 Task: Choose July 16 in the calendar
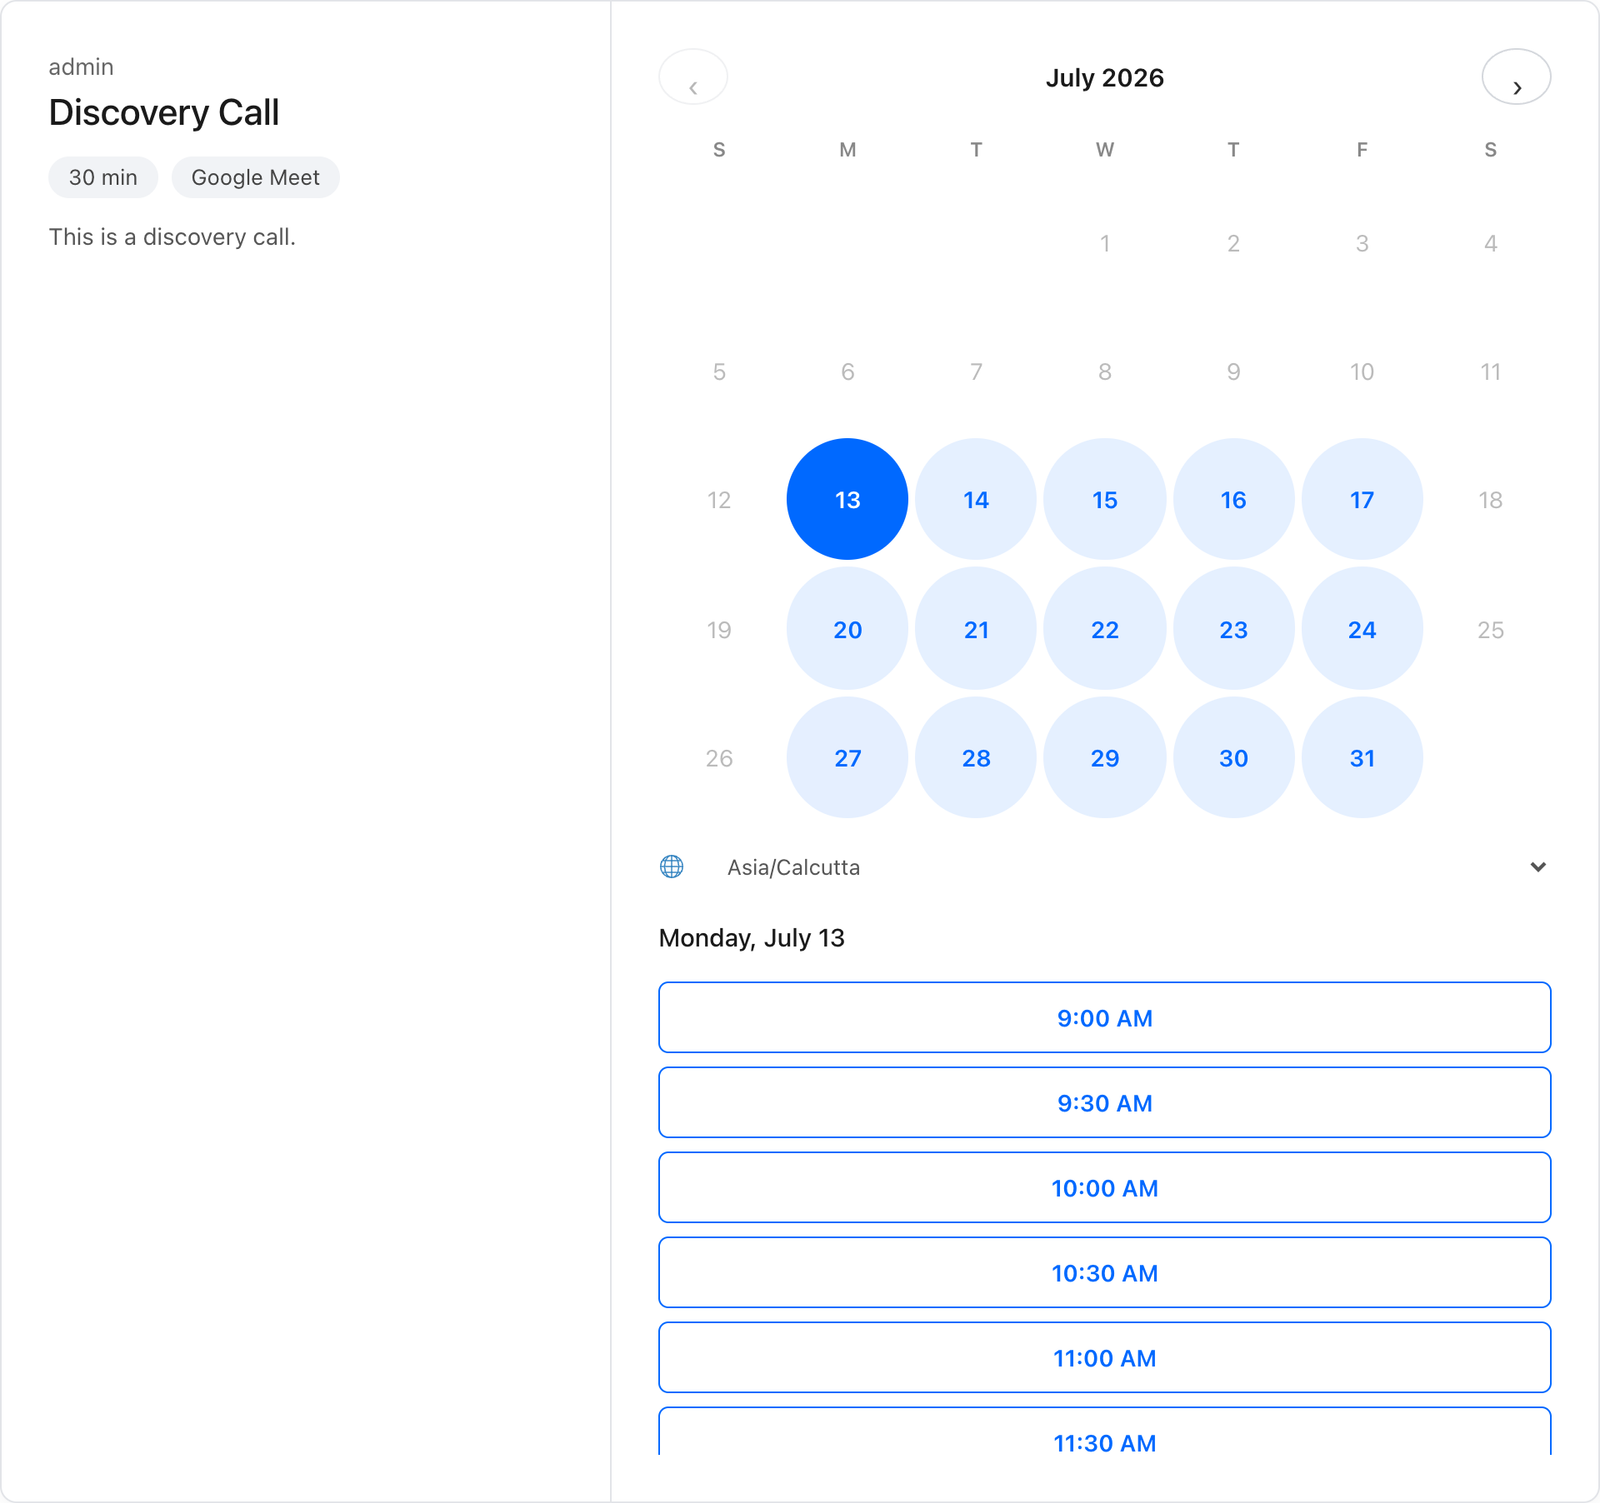click(1233, 499)
